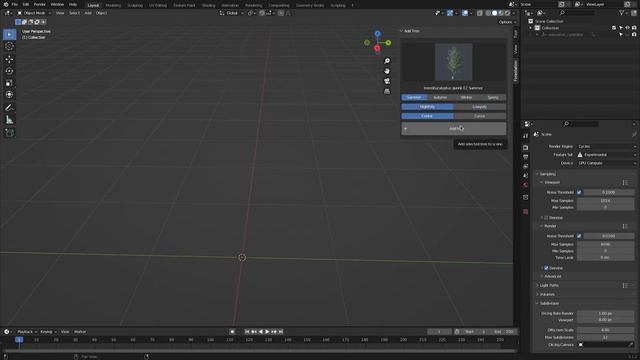Open the timeline Playback menu

point(27,332)
